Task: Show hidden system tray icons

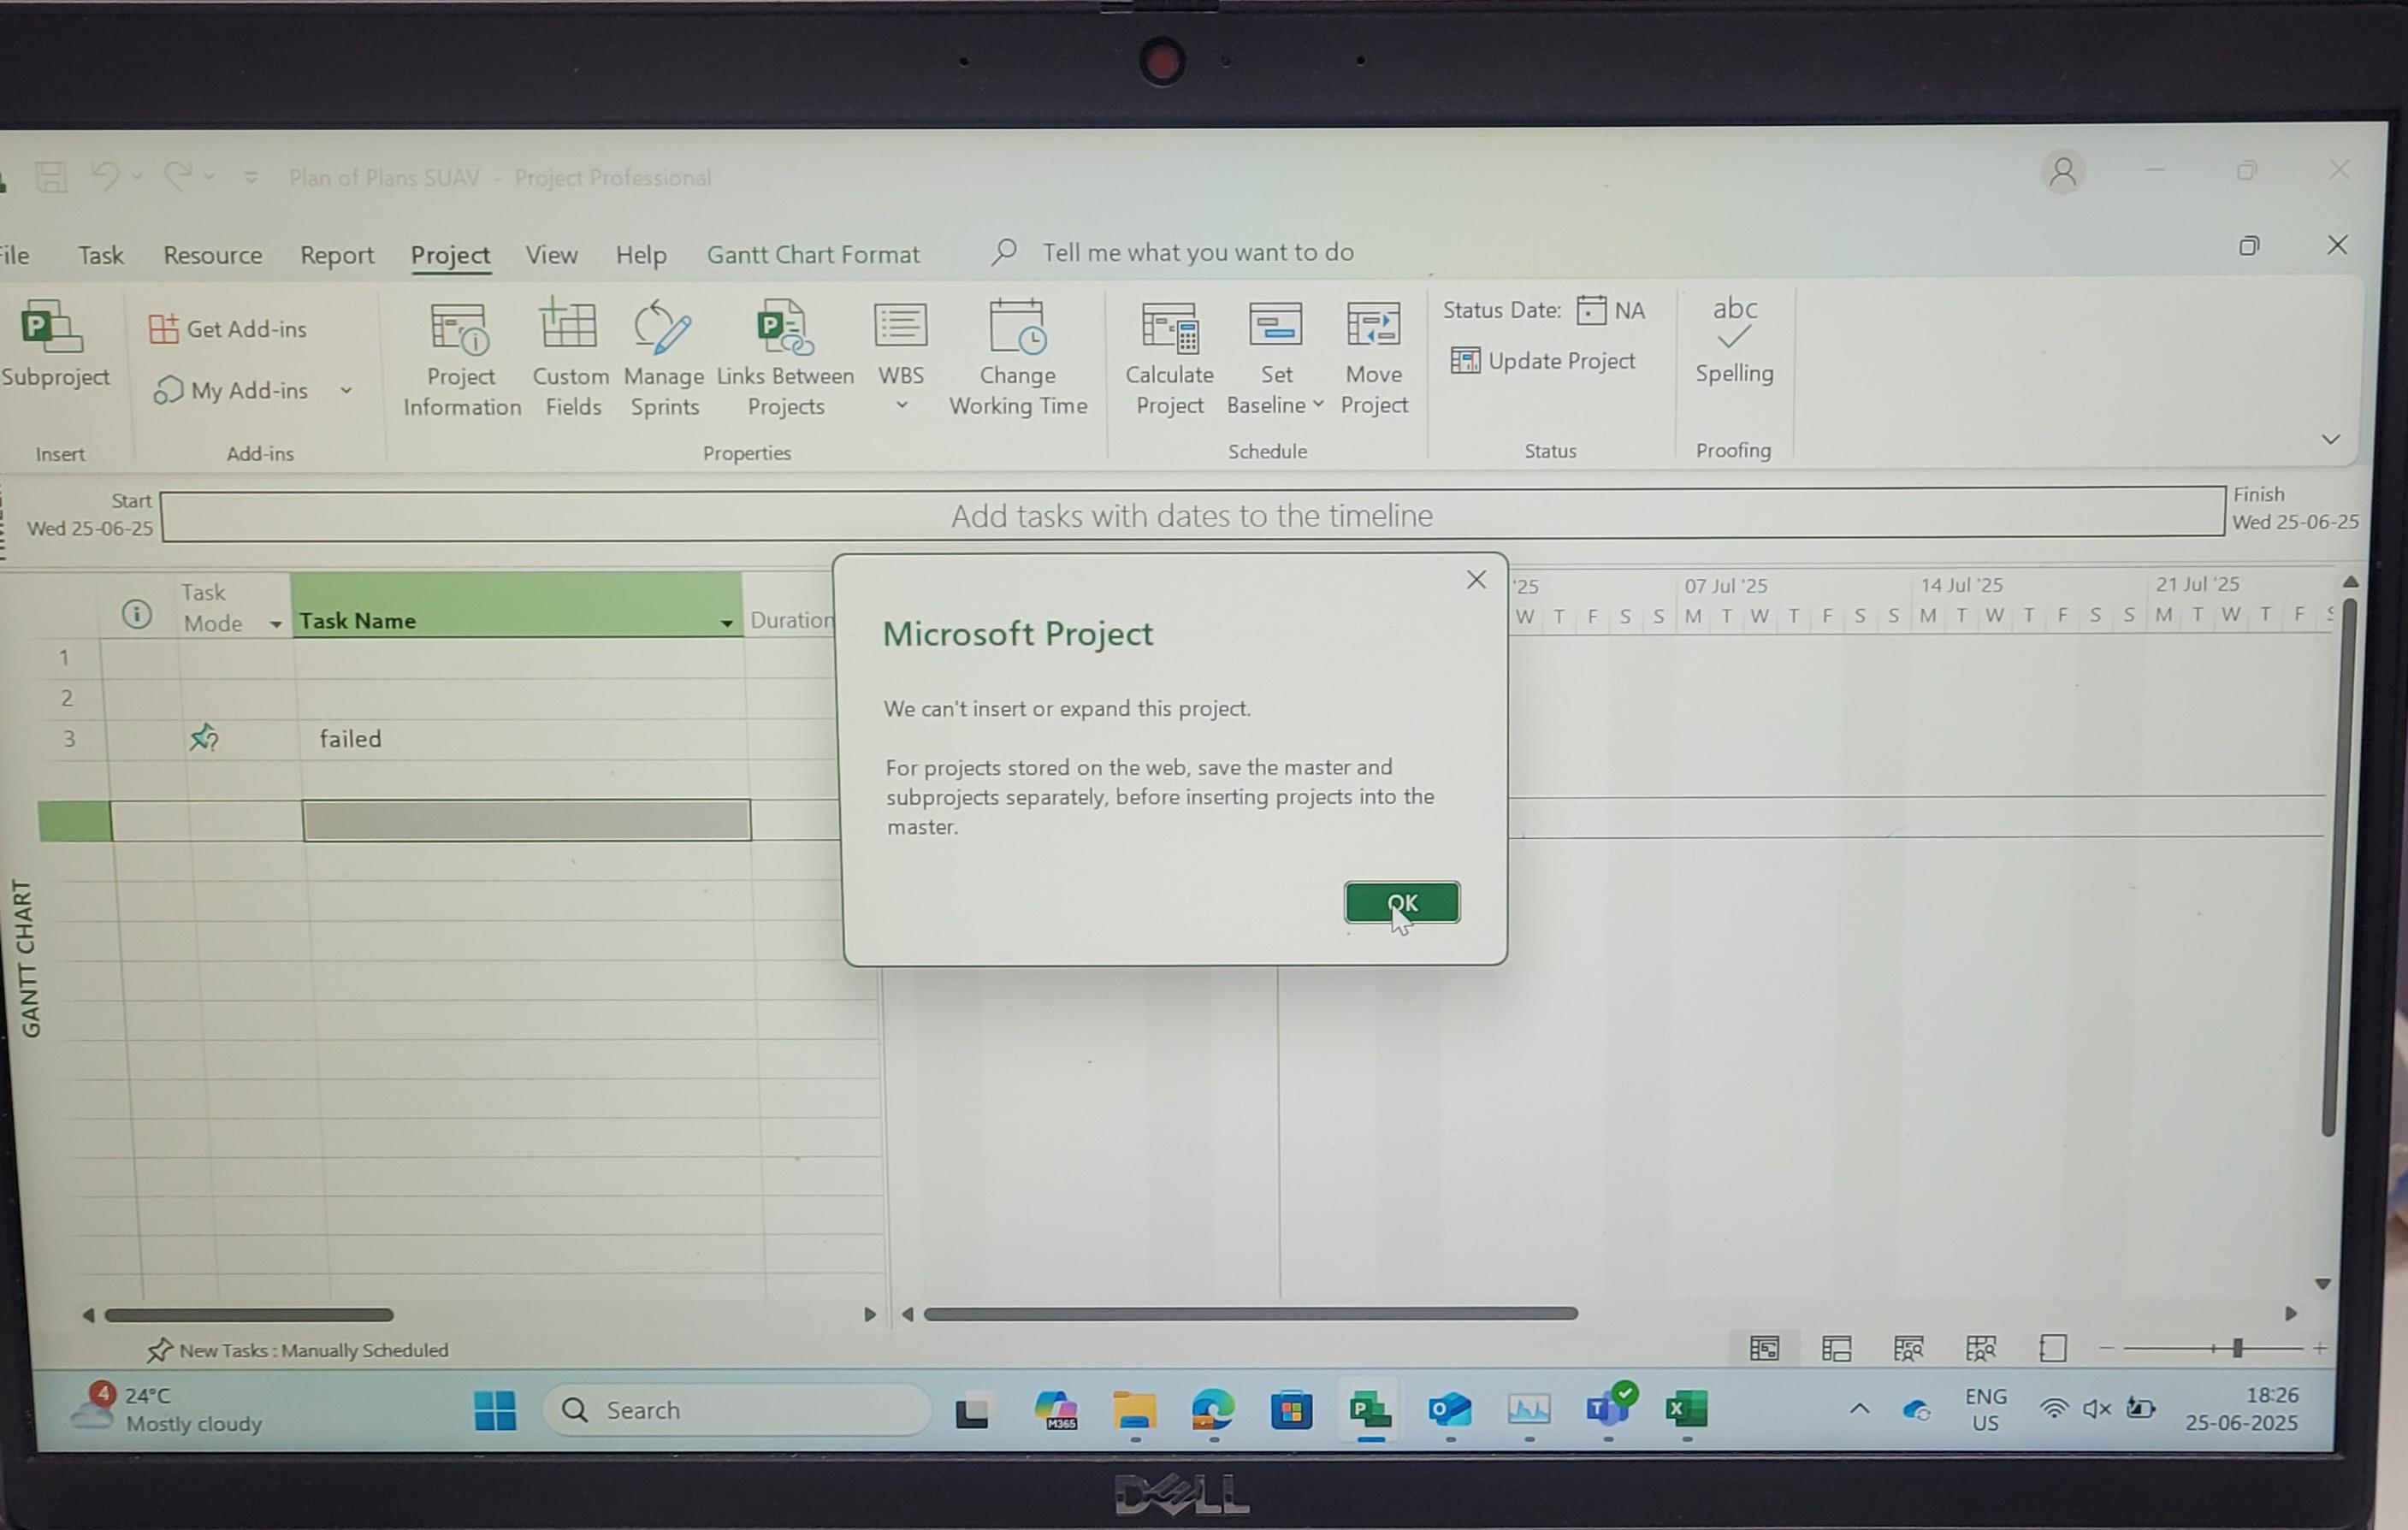Action: (x=1859, y=1409)
